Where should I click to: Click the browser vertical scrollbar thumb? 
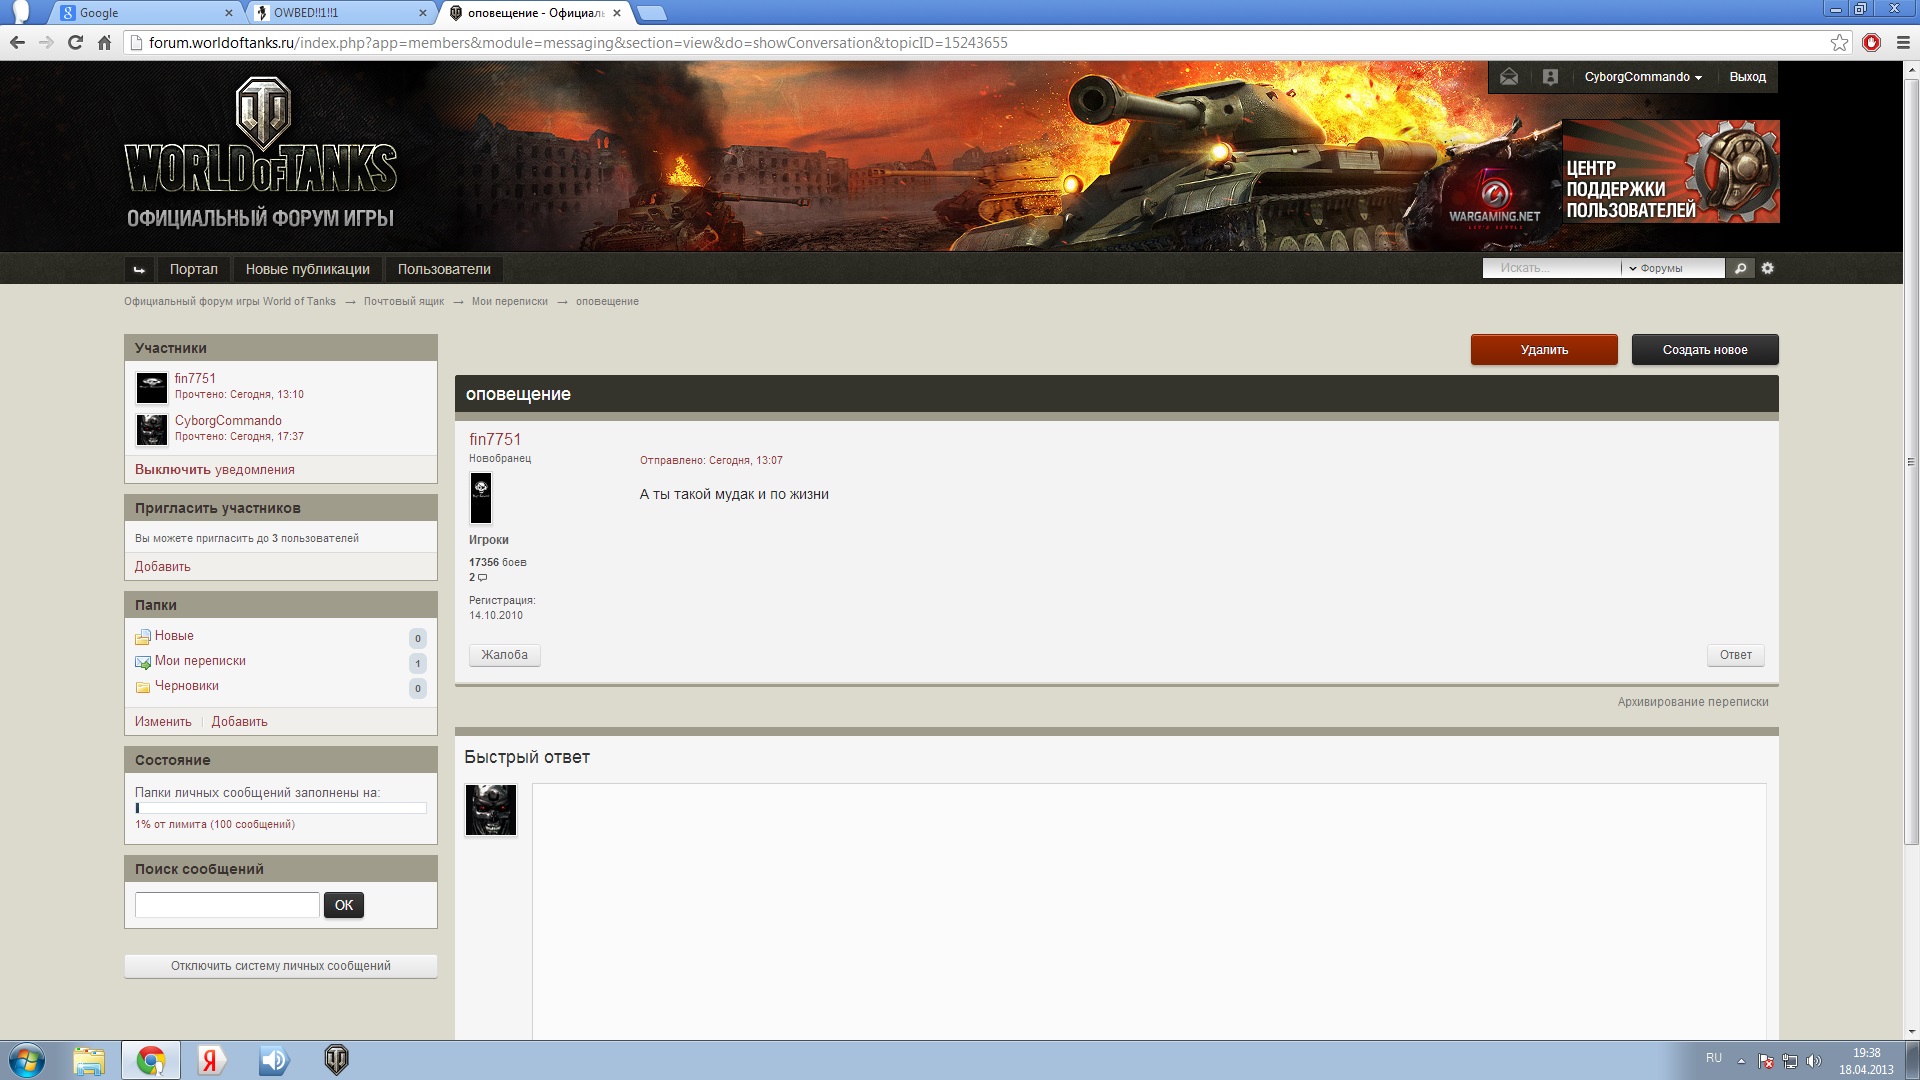[x=1911, y=460]
